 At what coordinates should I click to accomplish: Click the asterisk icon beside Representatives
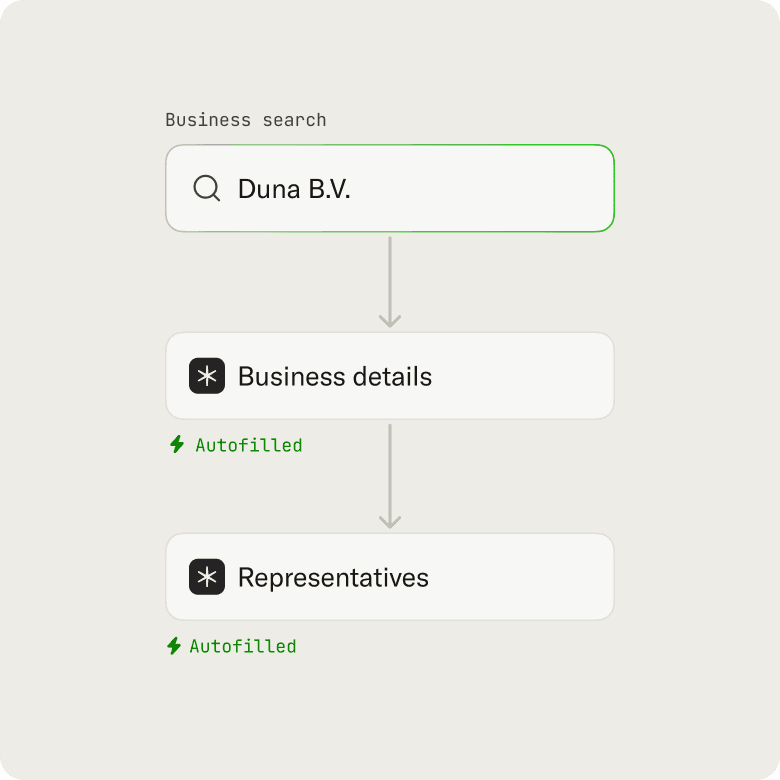(207, 577)
